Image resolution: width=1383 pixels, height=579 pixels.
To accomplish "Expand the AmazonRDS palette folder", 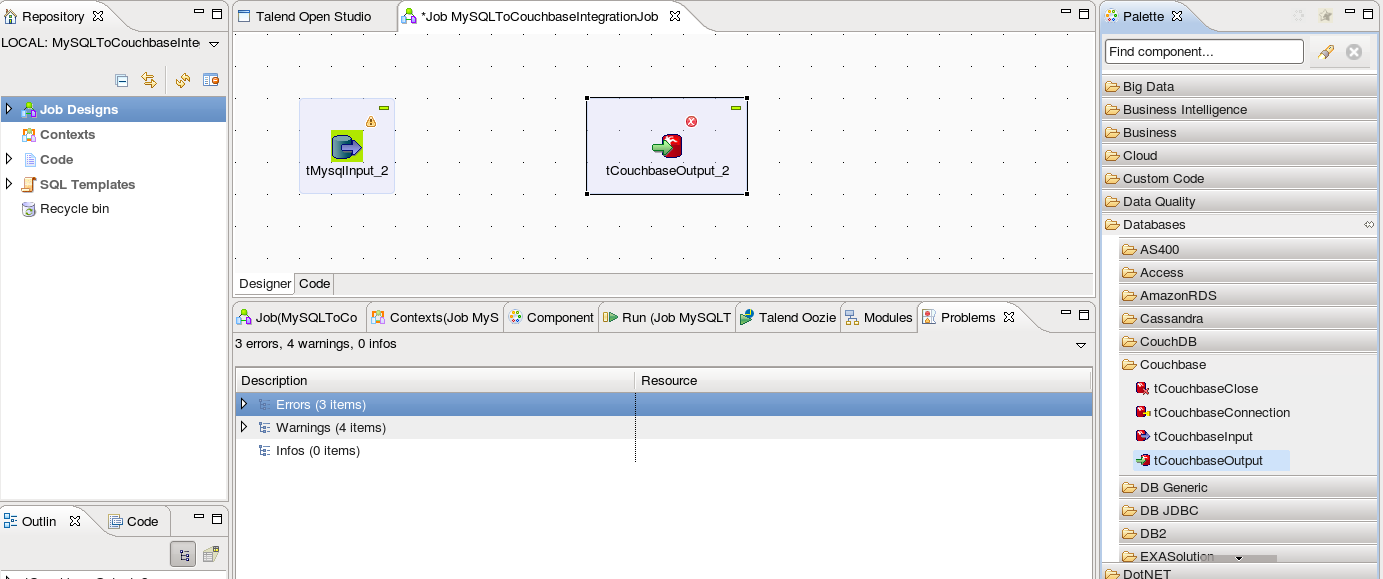I will (1248, 296).
